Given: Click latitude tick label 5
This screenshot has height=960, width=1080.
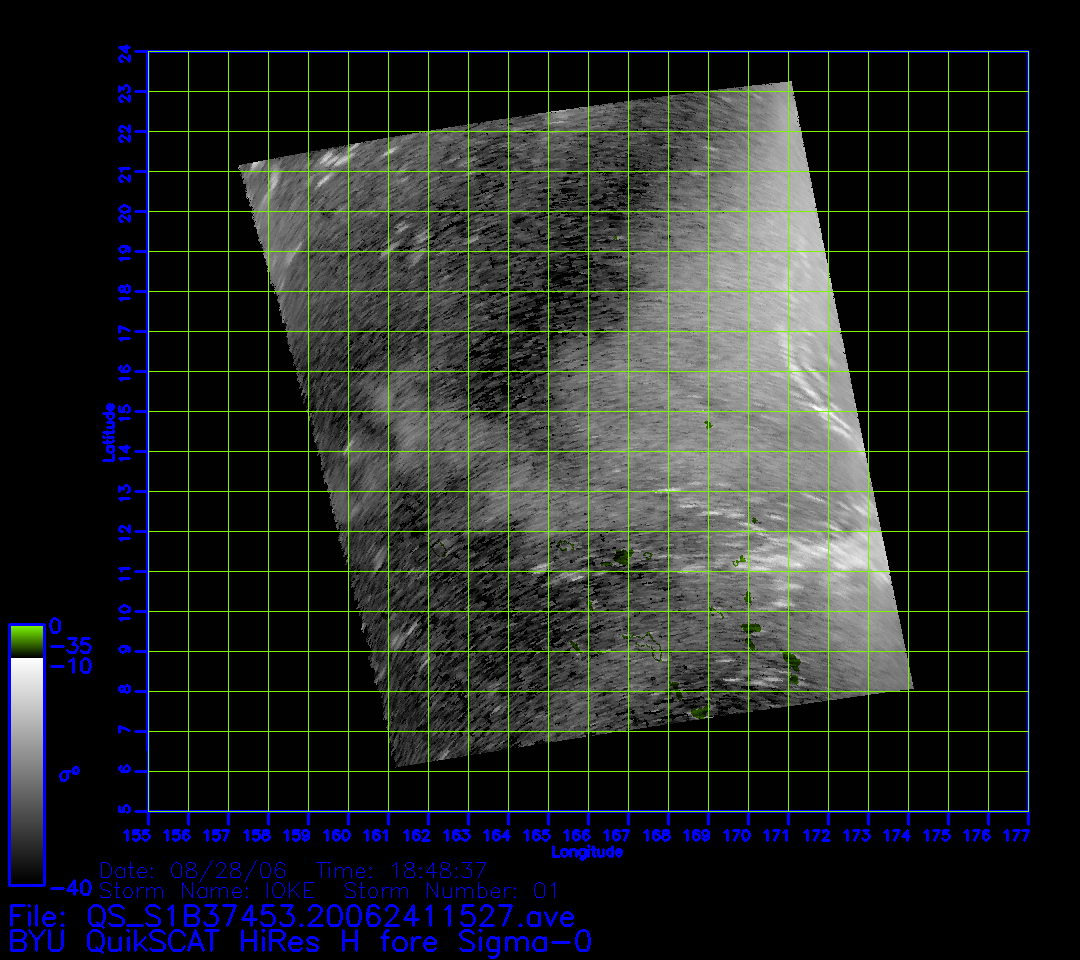Looking at the screenshot, I should [124, 811].
